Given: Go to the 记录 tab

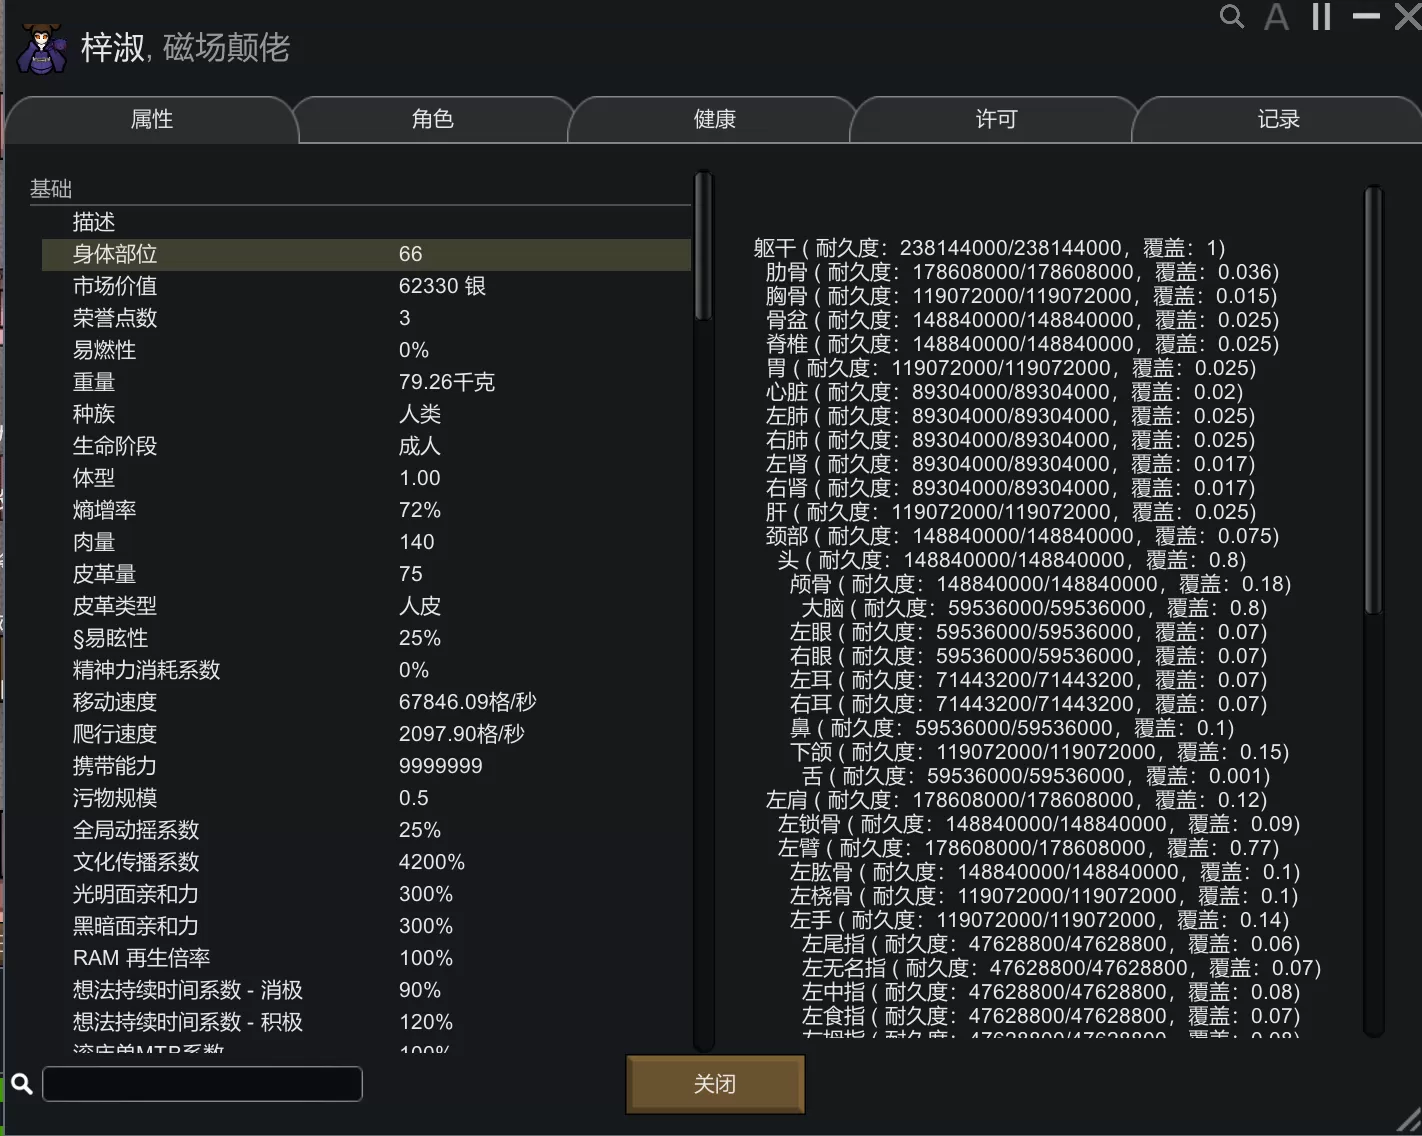Looking at the screenshot, I should pyautogui.click(x=1278, y=120).
